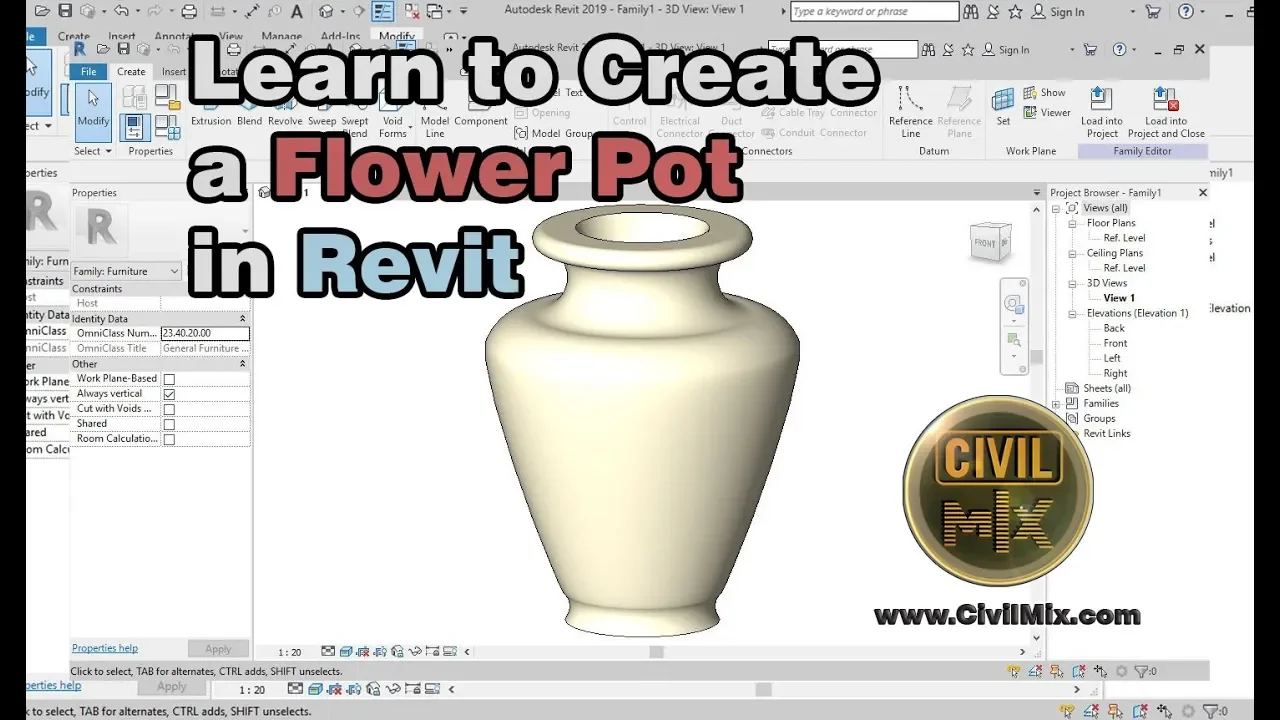Switch to Insert tab in front window
The height and width of the screenshot is (720, 1280).
click(x=173, y=72)
